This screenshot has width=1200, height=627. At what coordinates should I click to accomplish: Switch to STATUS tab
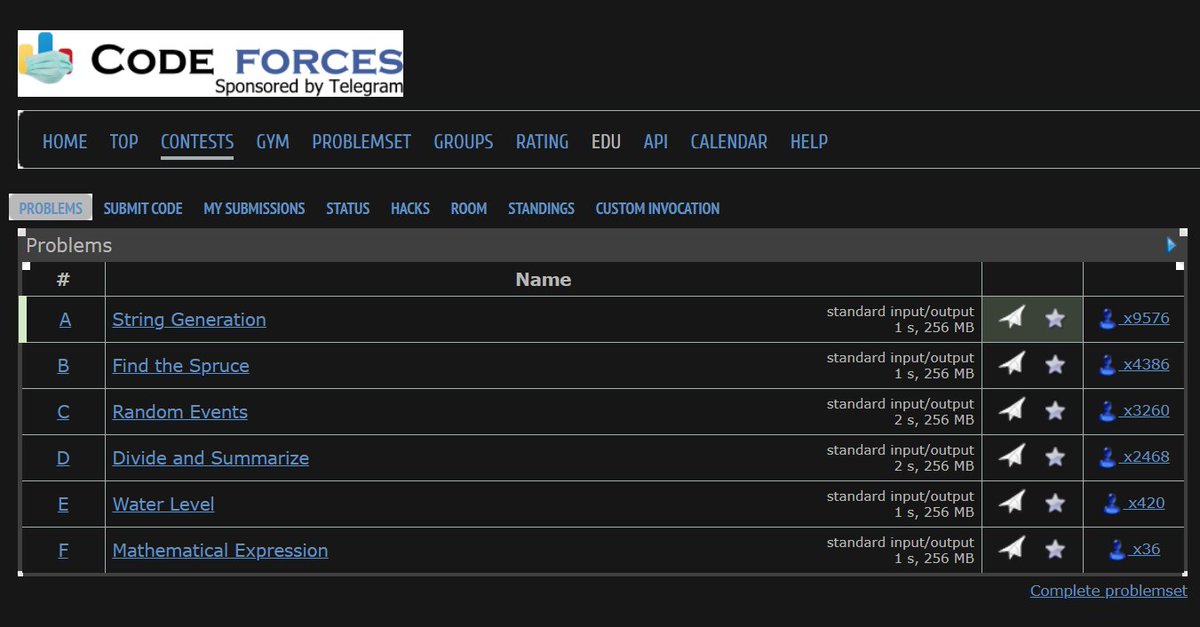click(348, 208)
